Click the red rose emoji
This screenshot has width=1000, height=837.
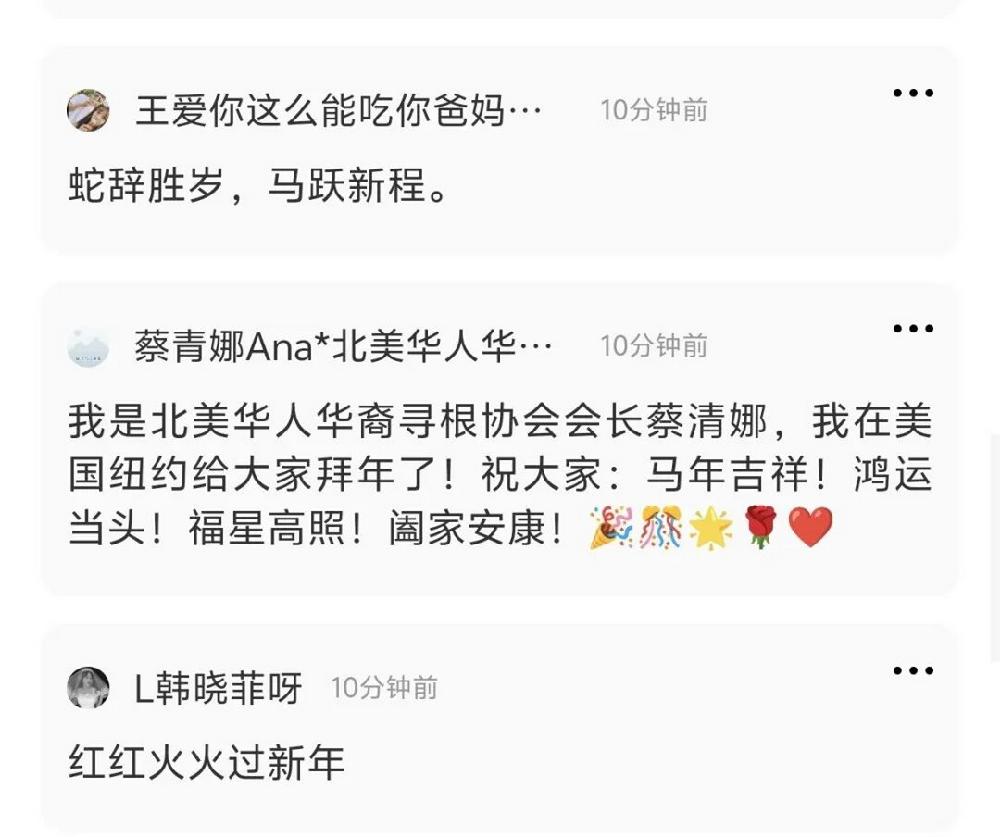point(761,528)
